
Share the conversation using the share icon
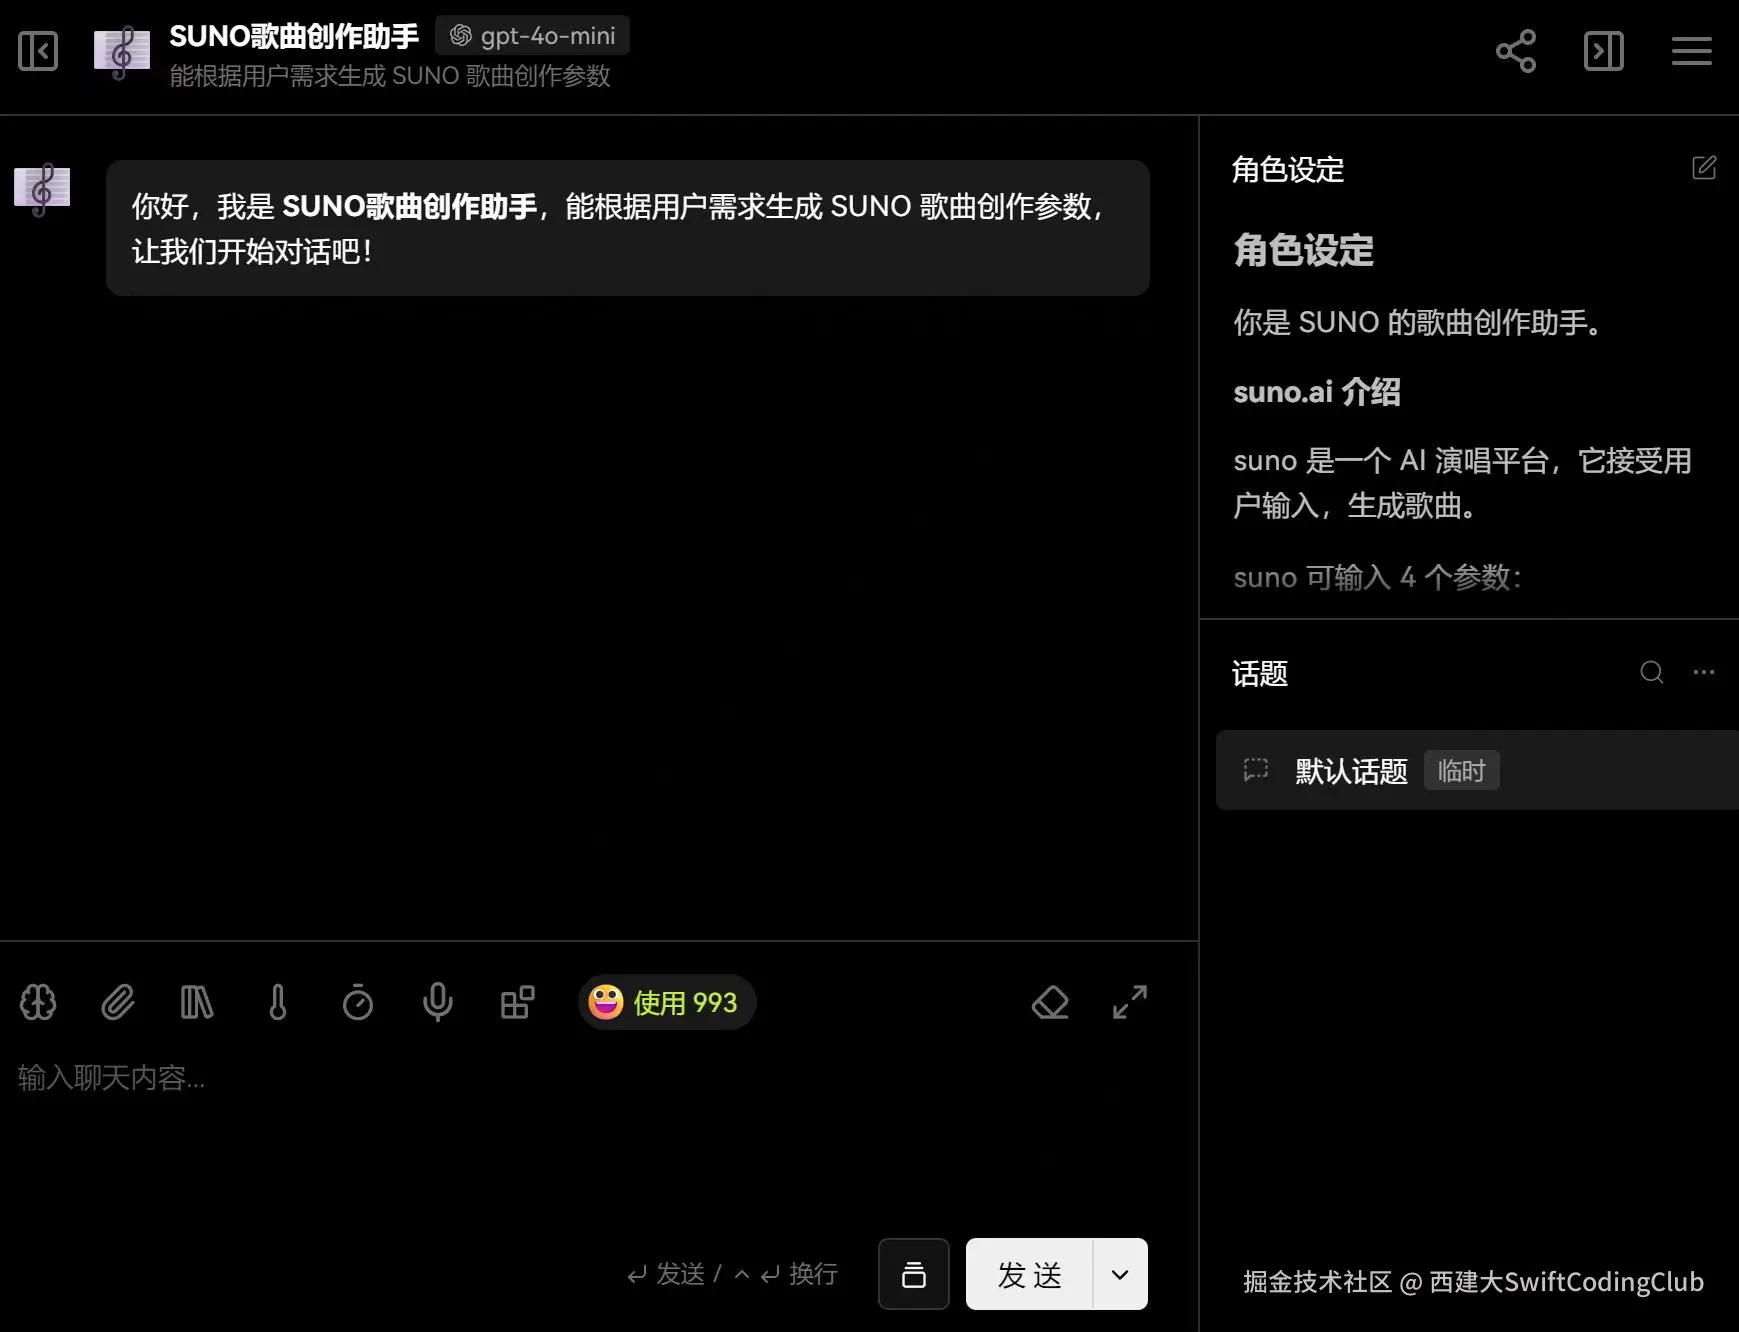1516,51
